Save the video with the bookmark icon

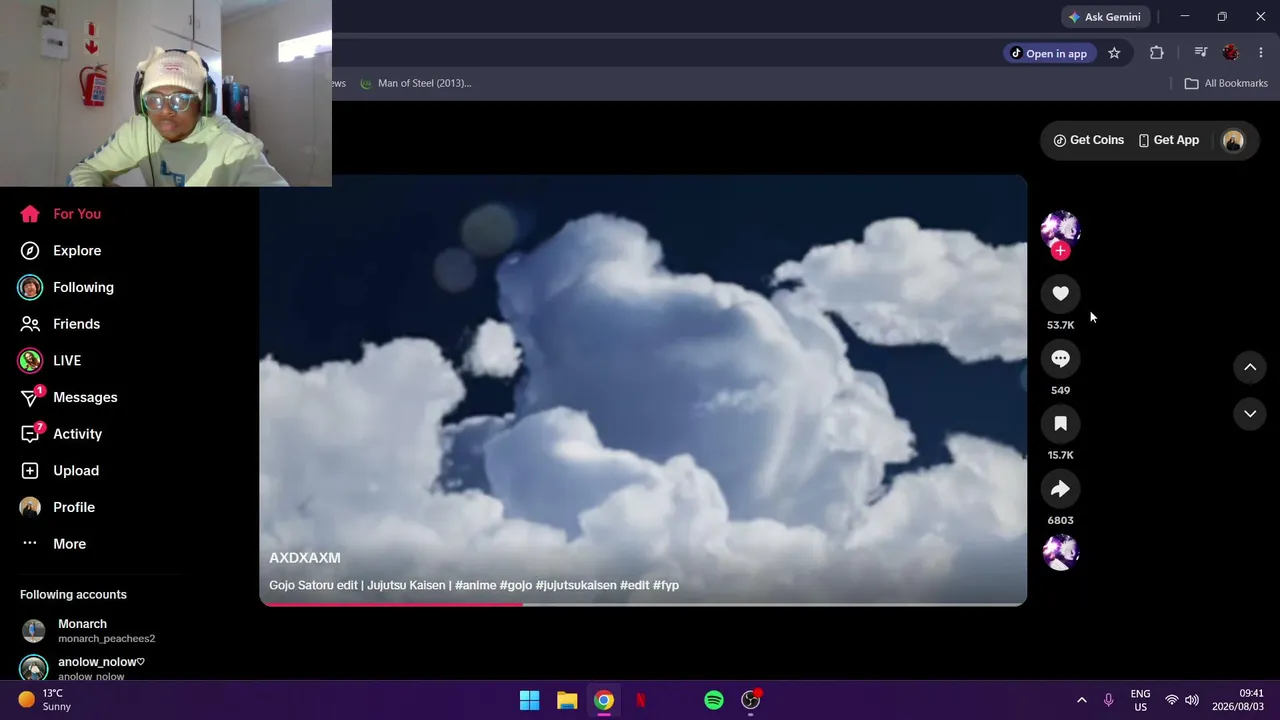pos(1060,424)
